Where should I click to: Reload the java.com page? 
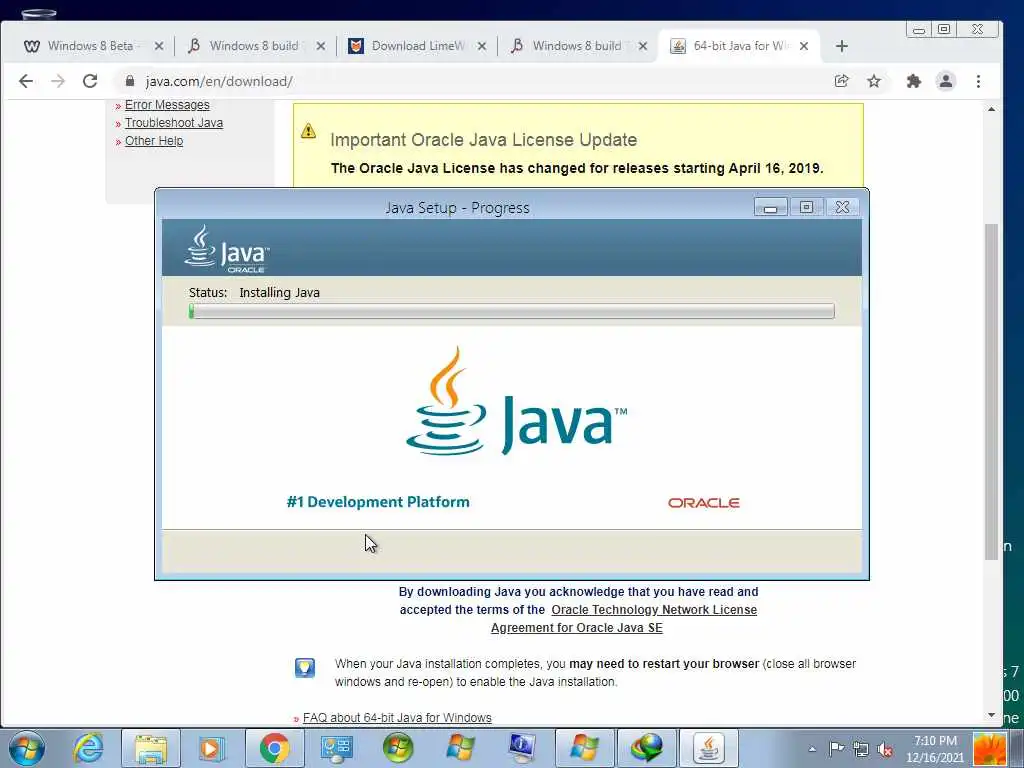click(90, 81)
